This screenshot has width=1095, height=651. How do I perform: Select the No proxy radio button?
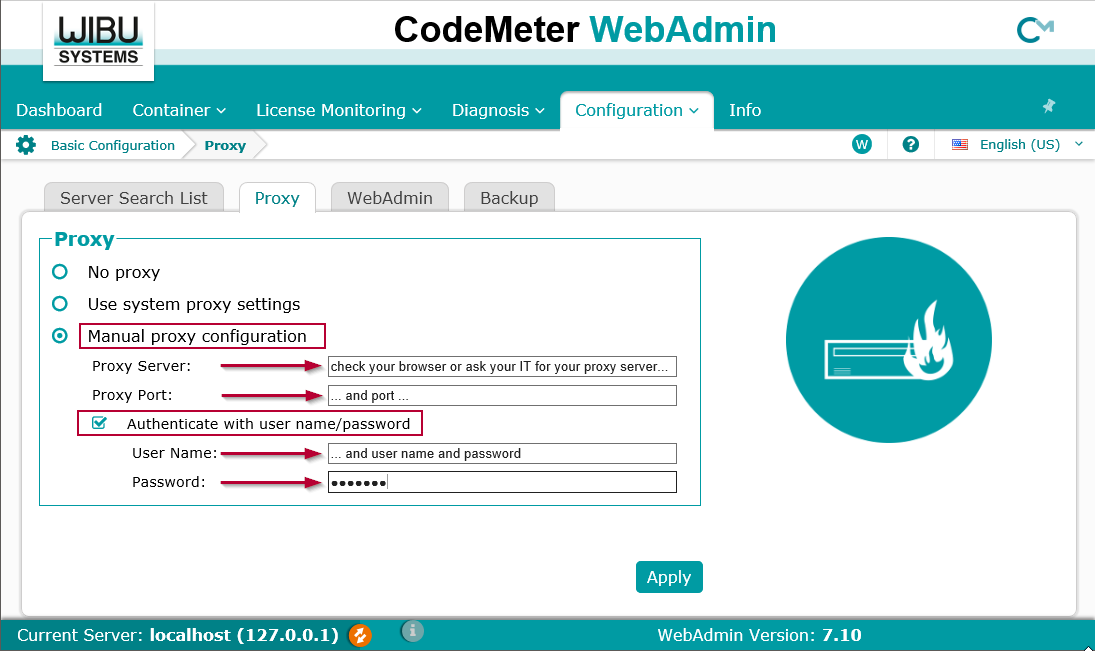pos(60,272)
